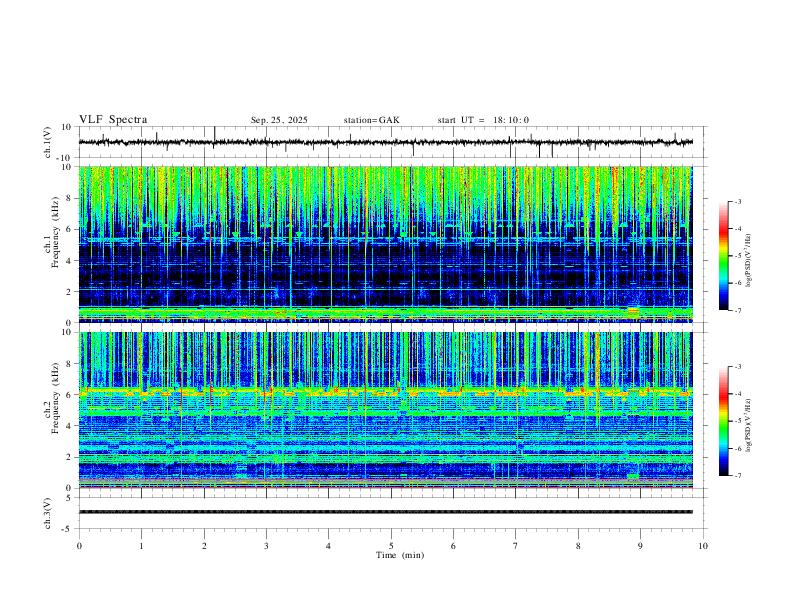Screen dimensions: 792x612
Task: Click the "ch.3(V)" axis label
Action: click(x=48, y=513)
